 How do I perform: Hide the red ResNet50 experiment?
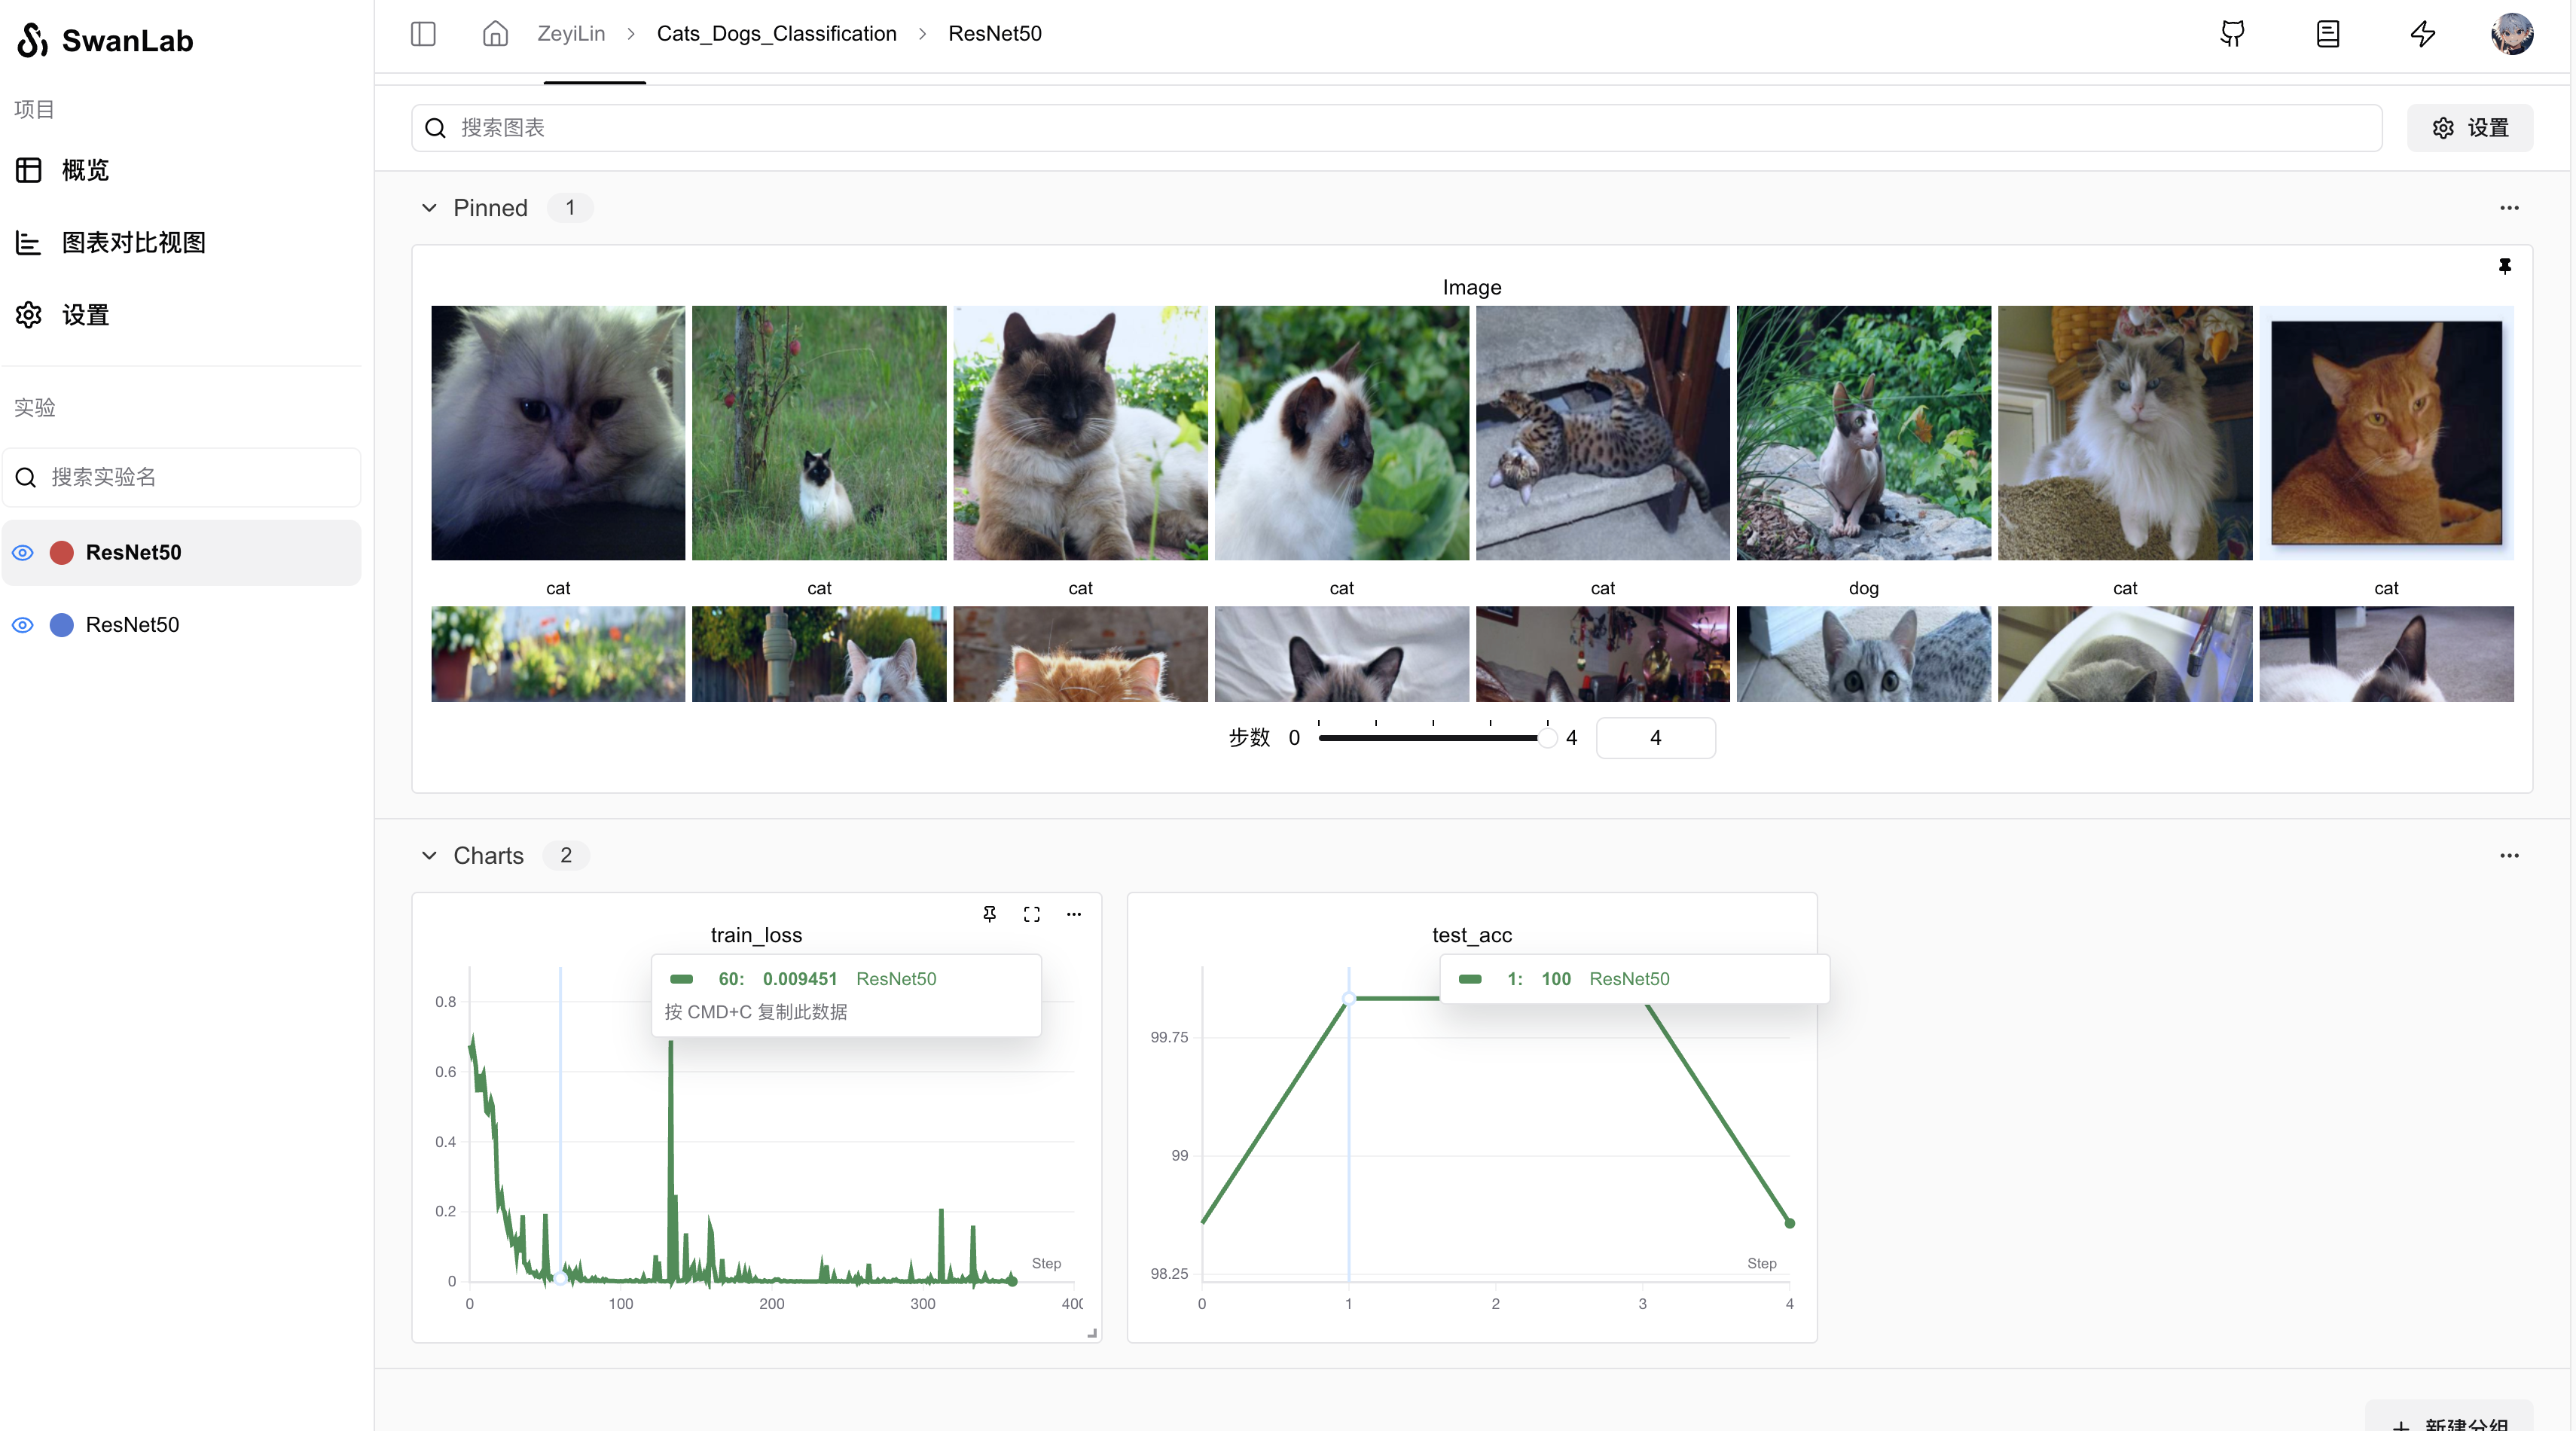tap(23, 553)
